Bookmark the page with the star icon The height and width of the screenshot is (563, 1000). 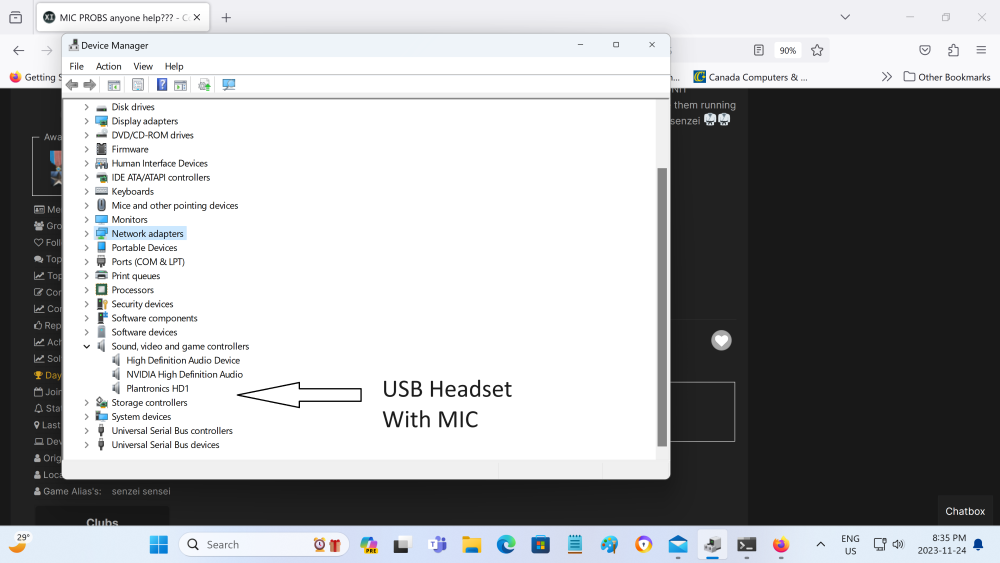click(x=817, y=50)
